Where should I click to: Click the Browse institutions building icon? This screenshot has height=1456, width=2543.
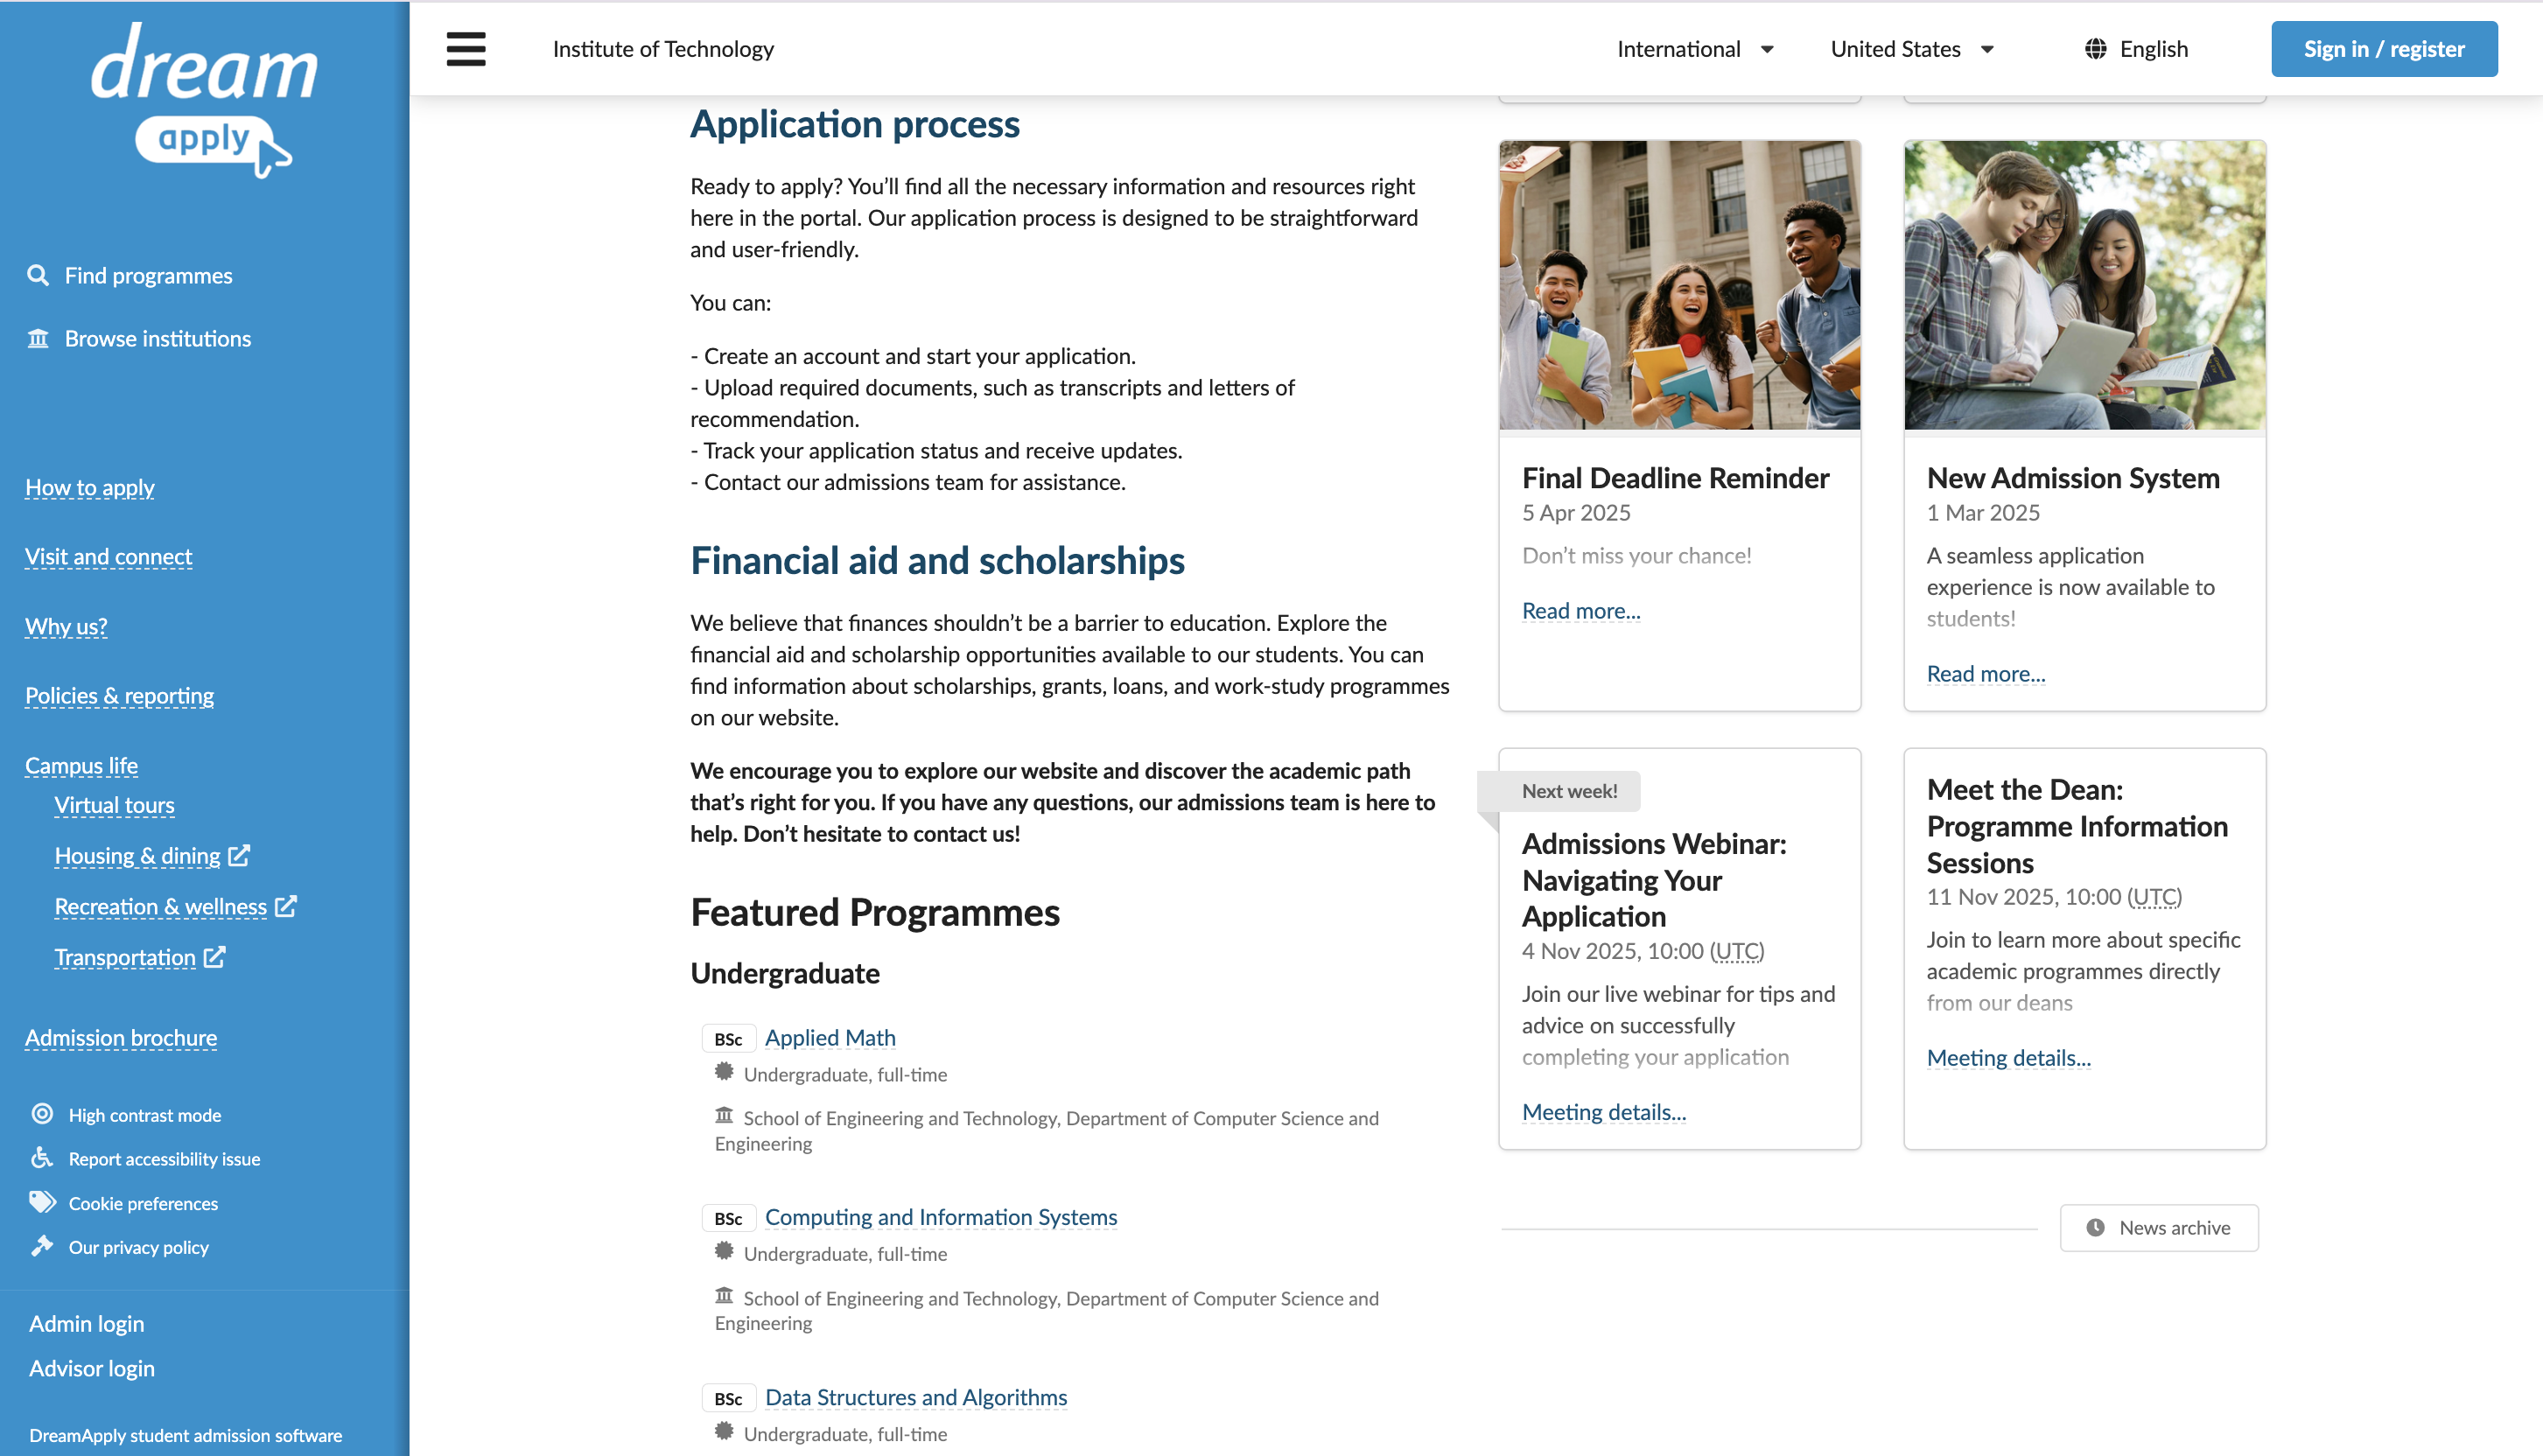[38, 338]
